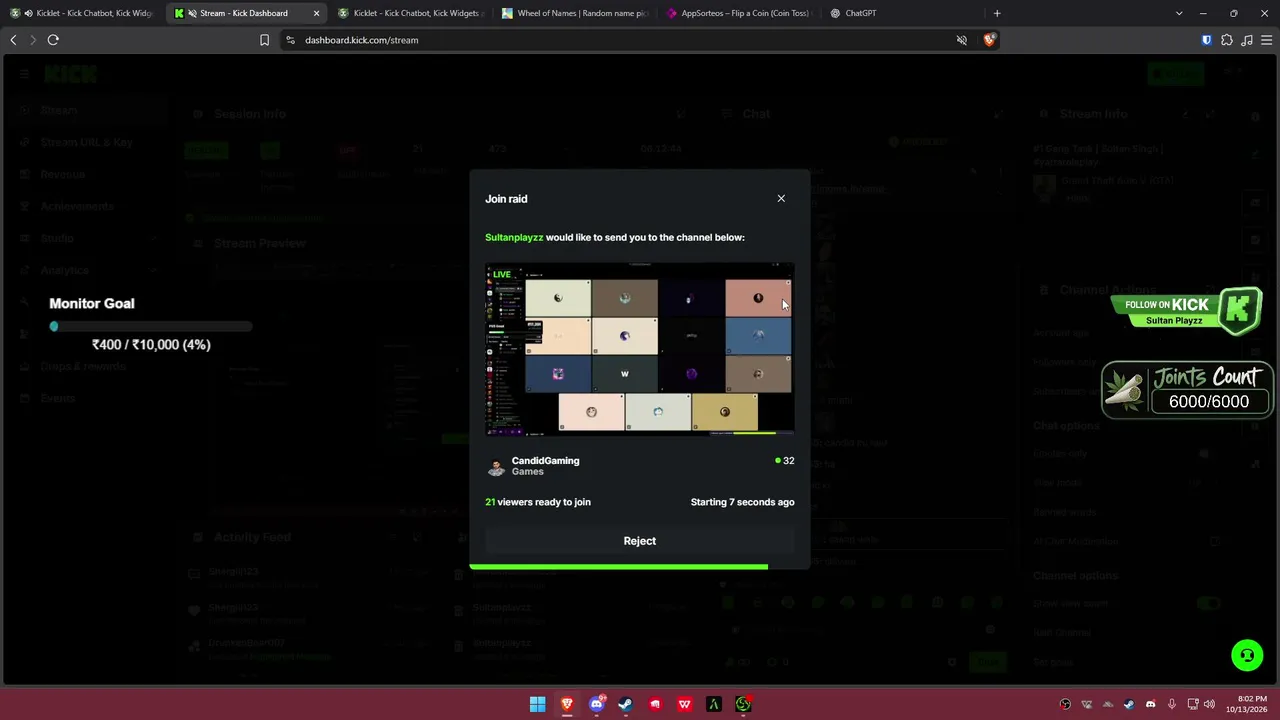Open the Brave main menu

[1266, 40]
